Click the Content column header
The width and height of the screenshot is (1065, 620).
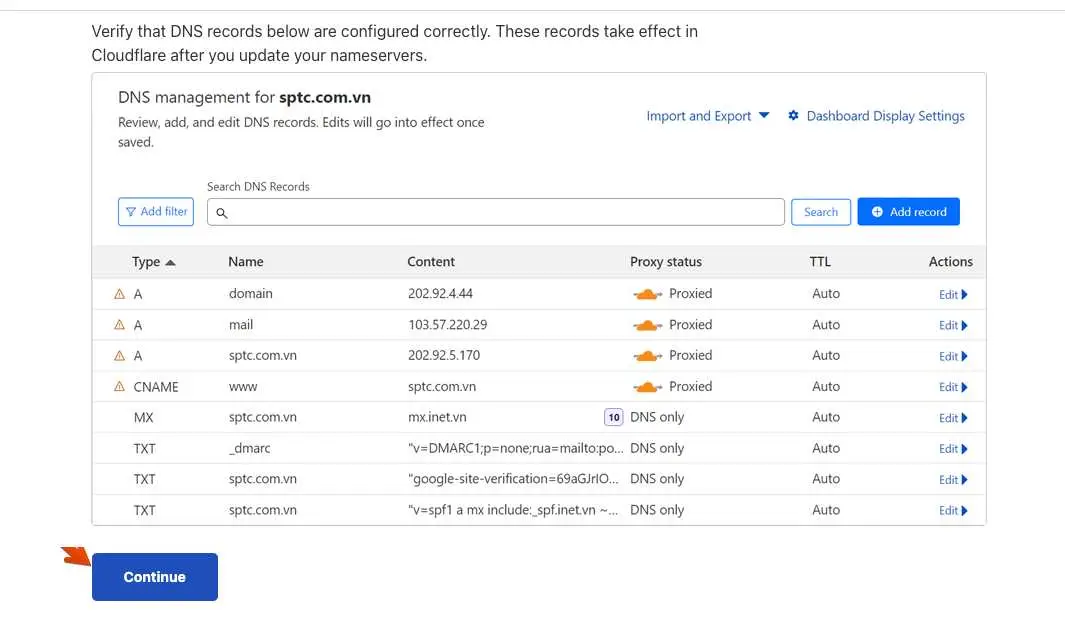click(x=431, y=261)
